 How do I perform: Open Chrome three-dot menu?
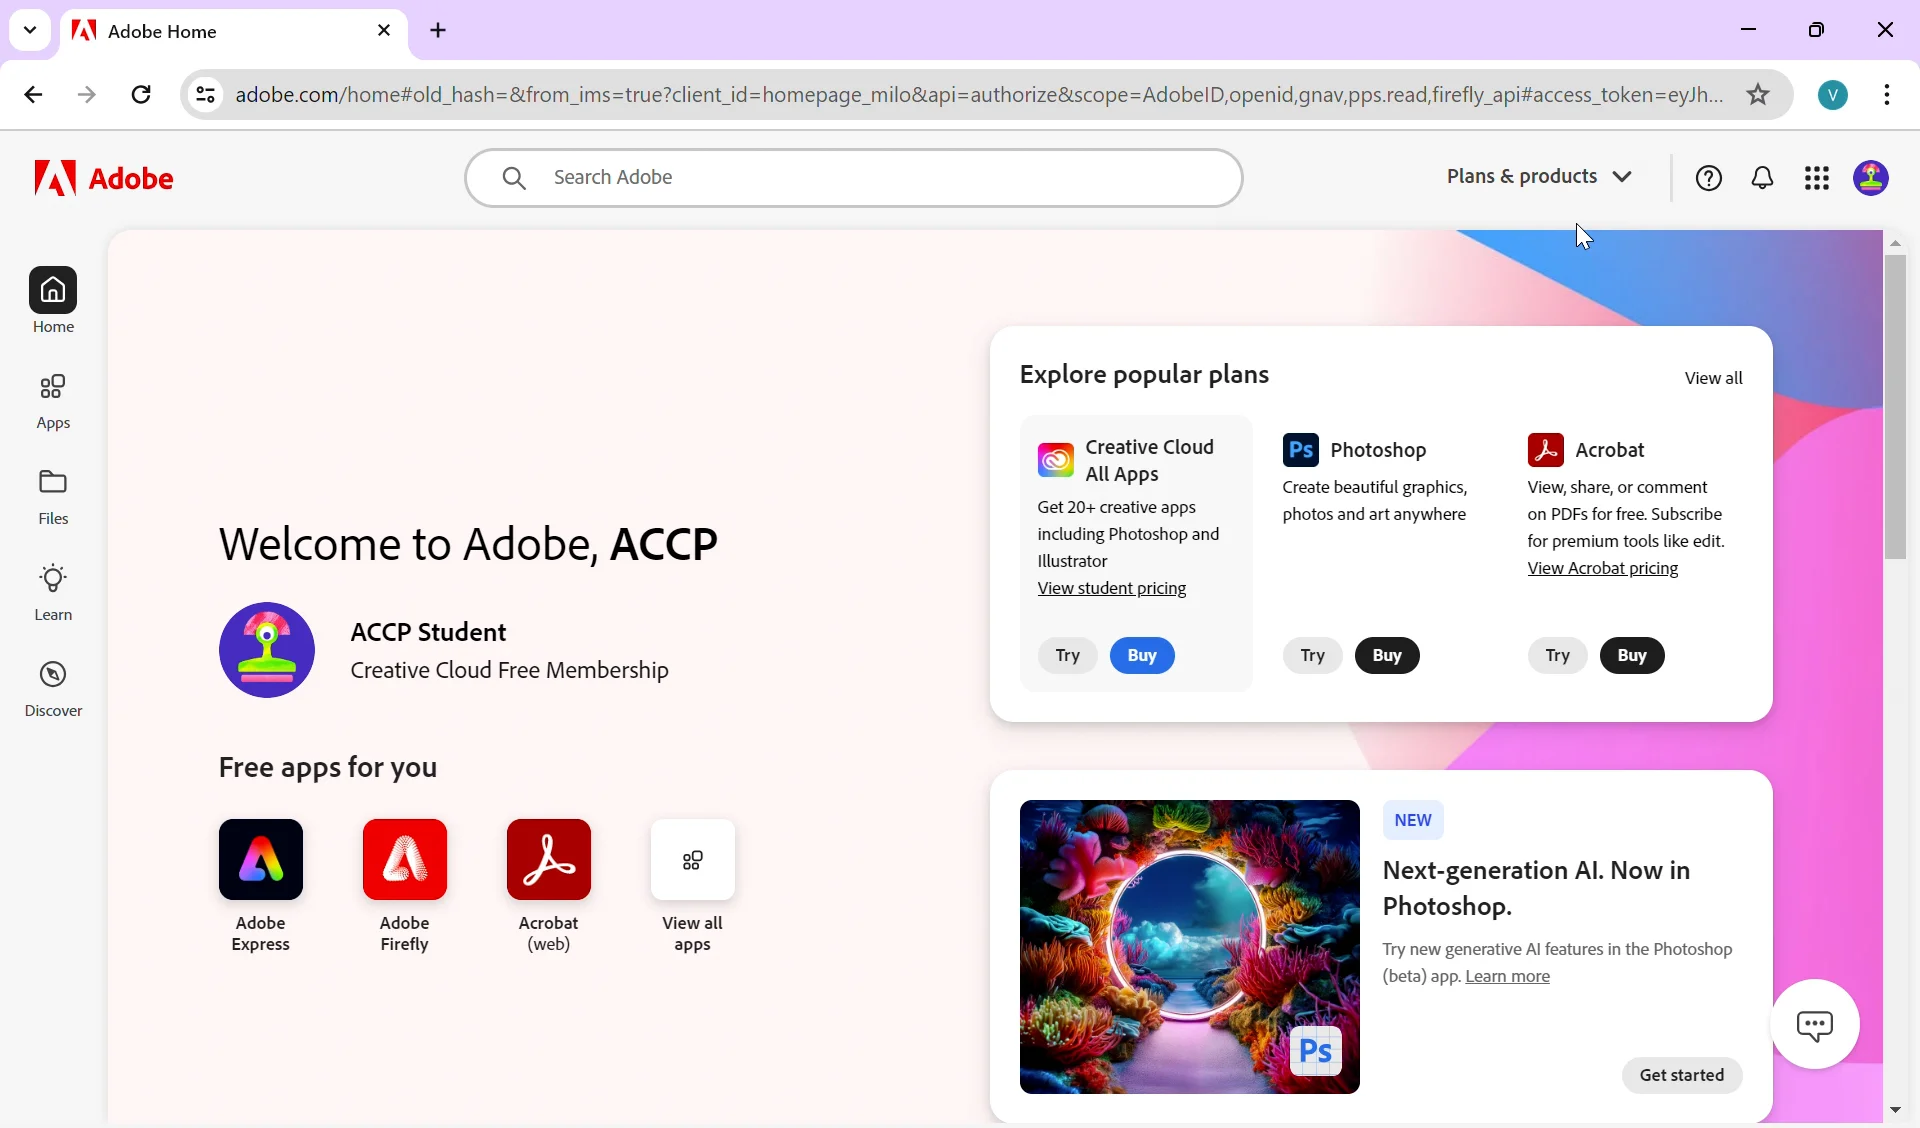(x=1887, y=95)
